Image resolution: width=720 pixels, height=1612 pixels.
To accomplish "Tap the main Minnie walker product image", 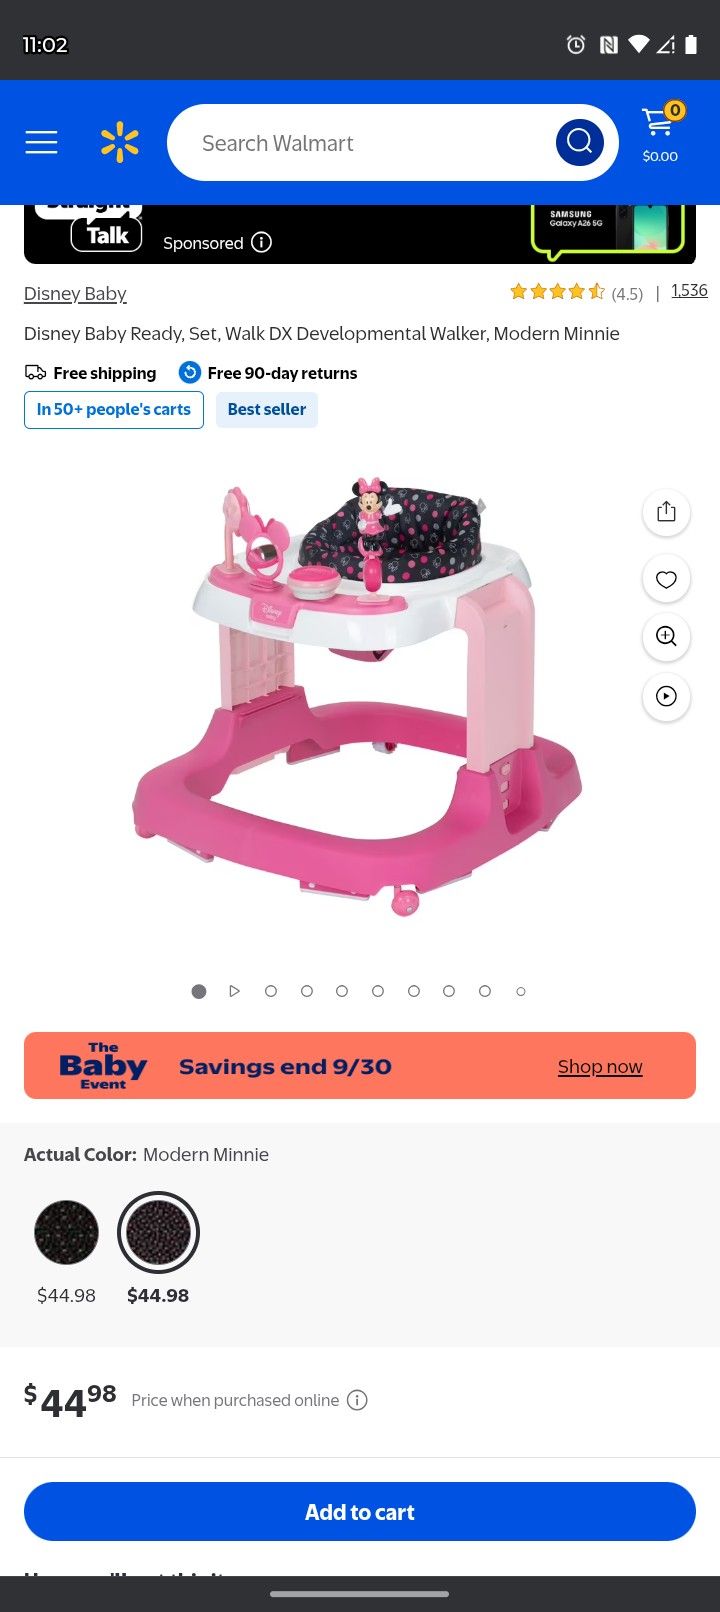I will click(x=357, y=695).
